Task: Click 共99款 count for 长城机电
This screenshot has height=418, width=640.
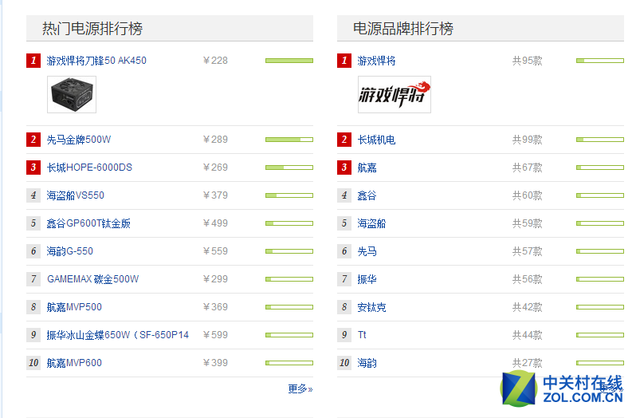Action: (x=527, y=140)
